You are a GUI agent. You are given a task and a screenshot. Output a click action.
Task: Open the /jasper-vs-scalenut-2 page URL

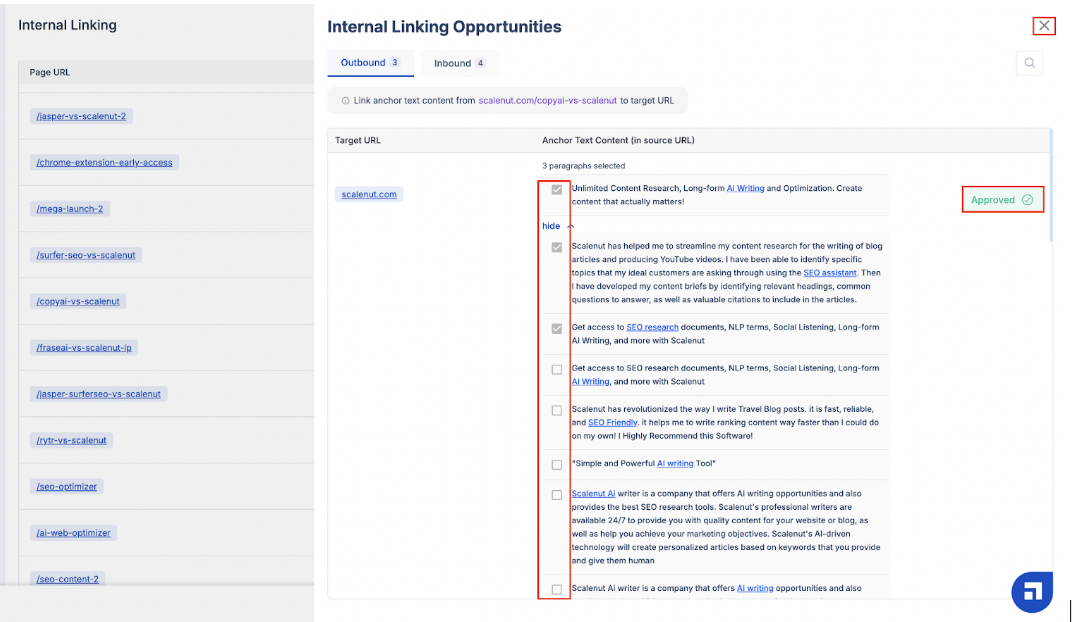[x=81, y=117]
